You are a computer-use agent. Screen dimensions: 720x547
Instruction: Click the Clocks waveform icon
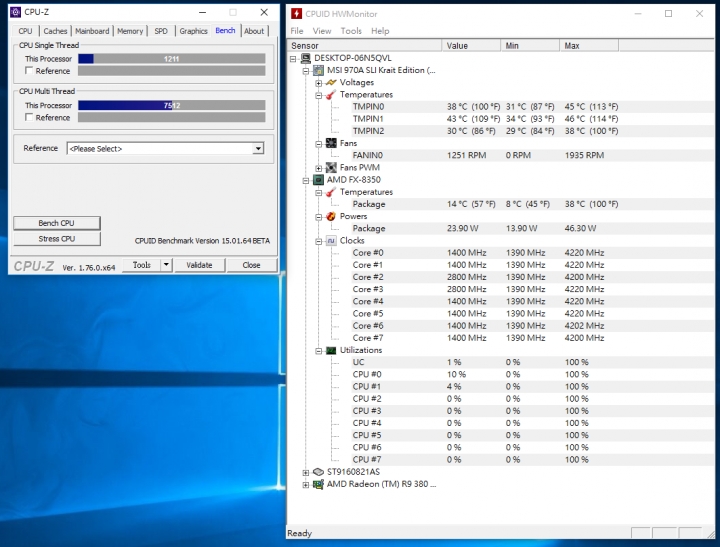(x=331, y=241)
